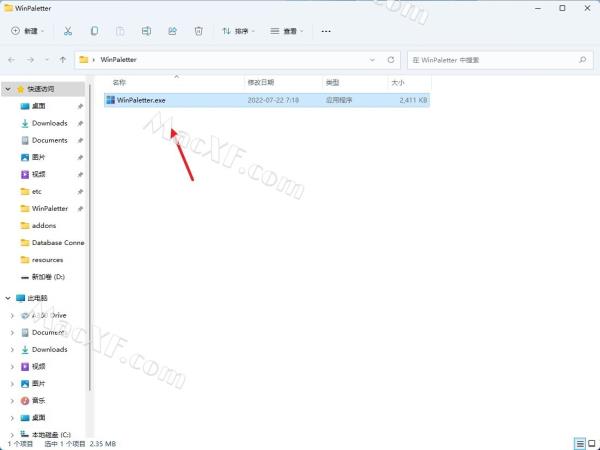Image resolution: width=600 pixels, height=450 pixels.
Task: Expand Documents under This PC
Action: 12,333
